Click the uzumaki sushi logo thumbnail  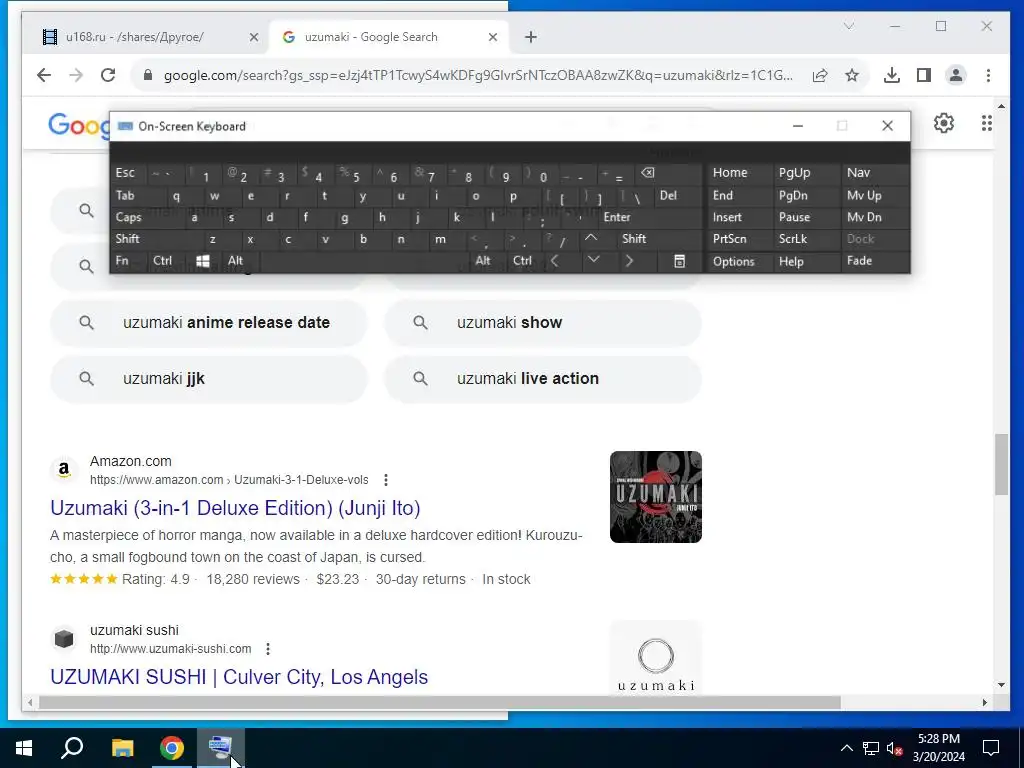point(656,658)
